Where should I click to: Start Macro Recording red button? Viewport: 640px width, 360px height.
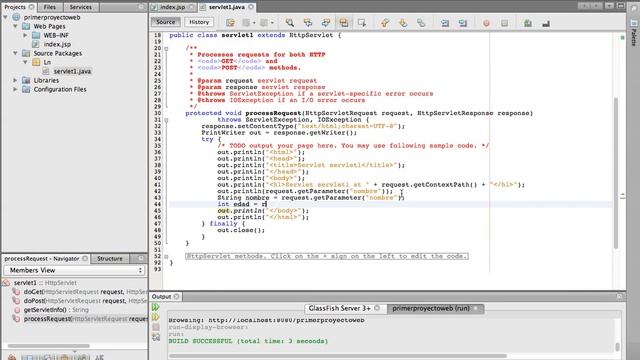click(486, 23)
